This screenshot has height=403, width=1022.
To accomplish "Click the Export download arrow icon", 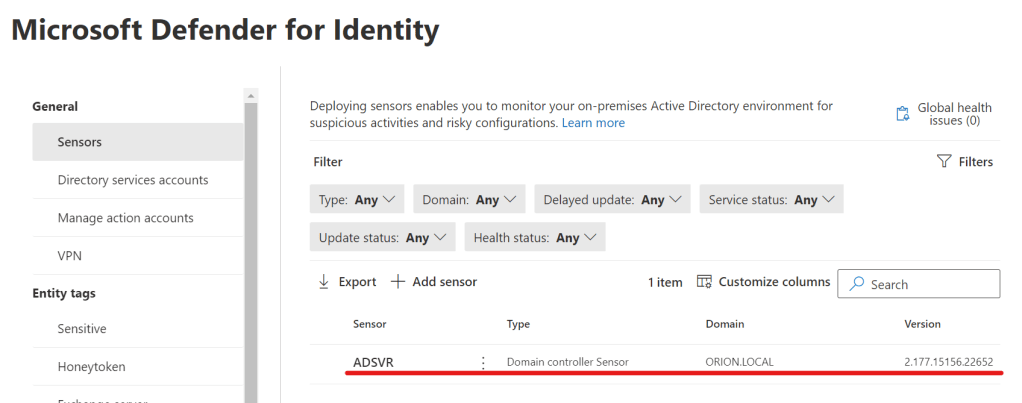I will (323, 282).
